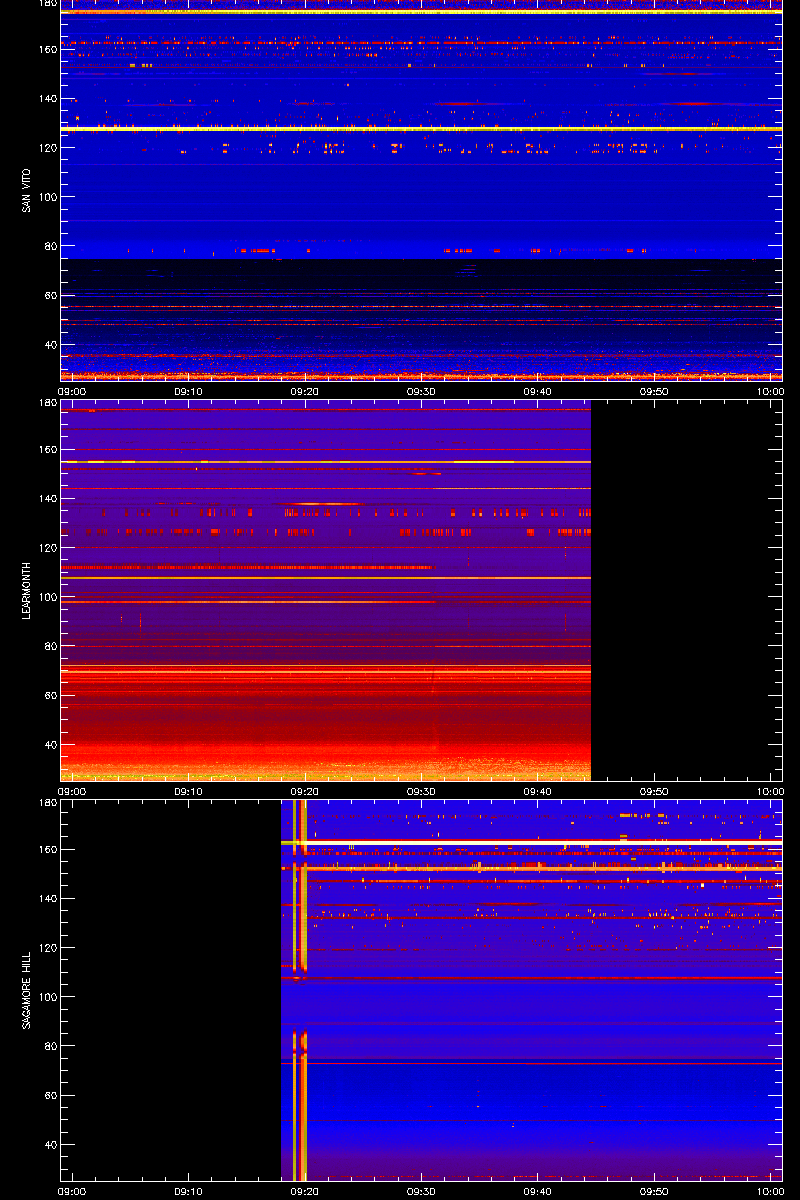Click the 100 frequency label on San Vito axis
Viewport: 800px width, 1200px height.
[48, 196]
